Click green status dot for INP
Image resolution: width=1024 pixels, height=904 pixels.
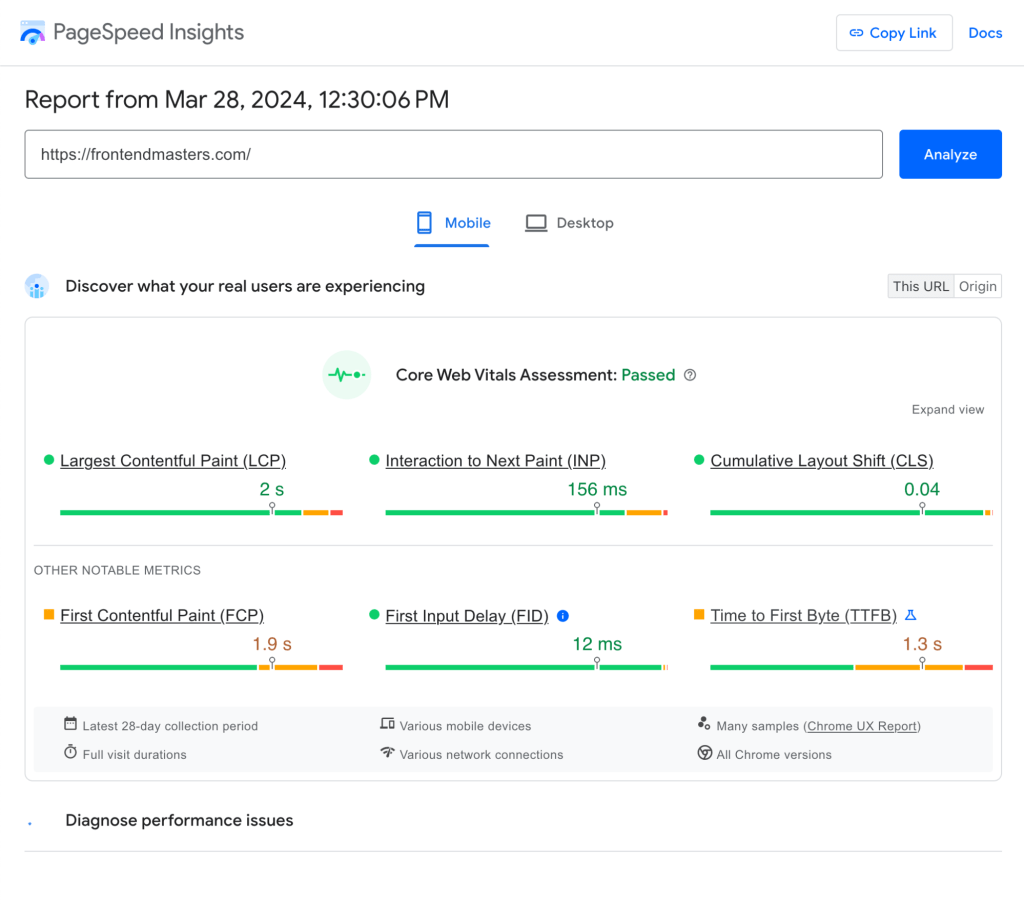pyautogui.click(x=374, y=460)
